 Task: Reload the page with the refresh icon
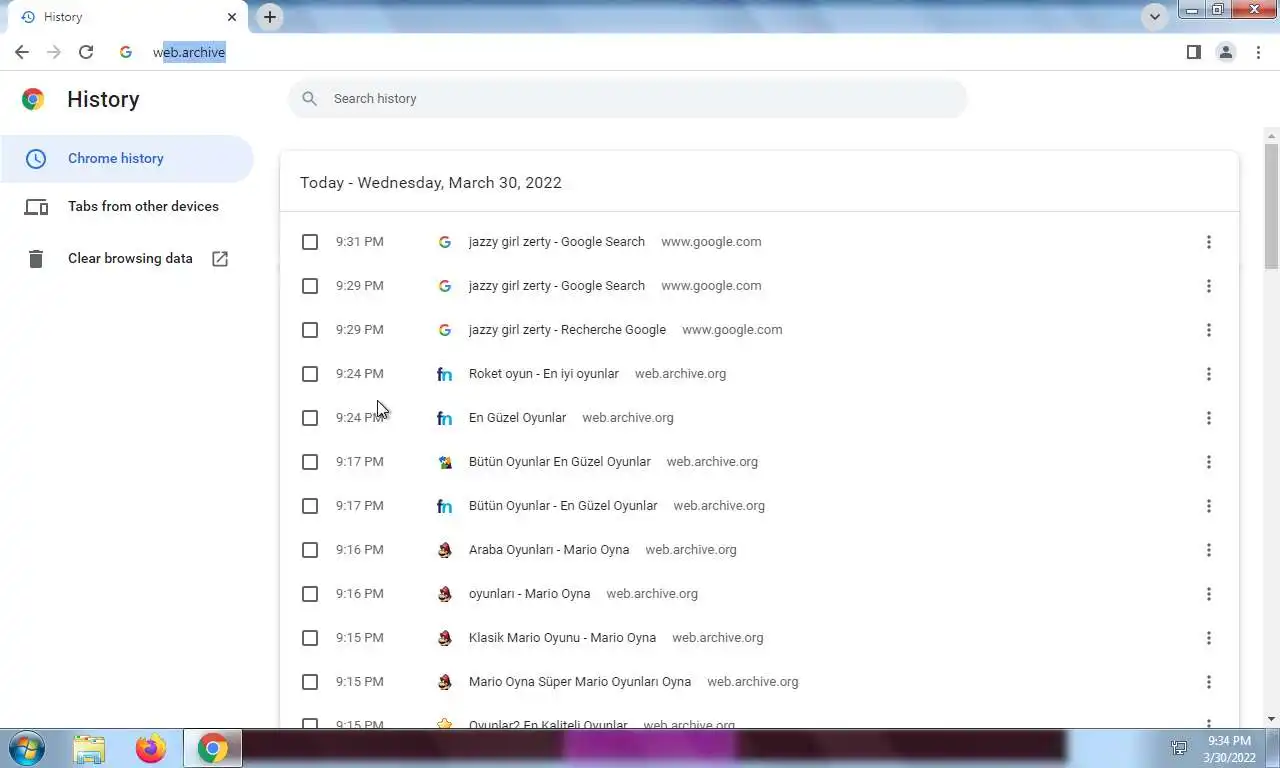pos(86,52)
